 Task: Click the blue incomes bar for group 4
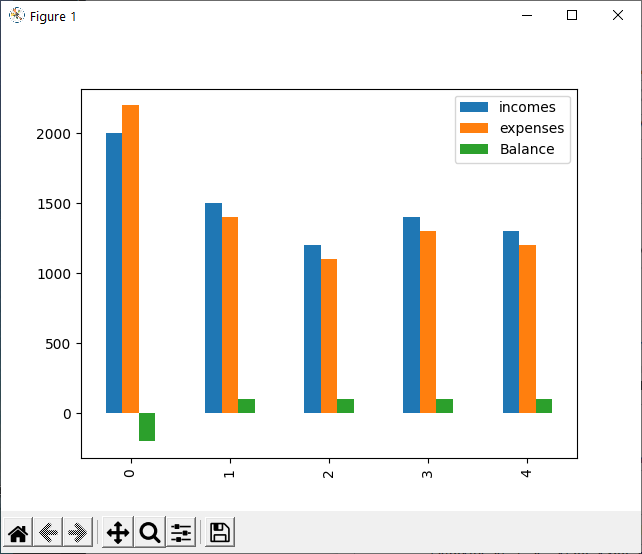click(x=511, y=322)
